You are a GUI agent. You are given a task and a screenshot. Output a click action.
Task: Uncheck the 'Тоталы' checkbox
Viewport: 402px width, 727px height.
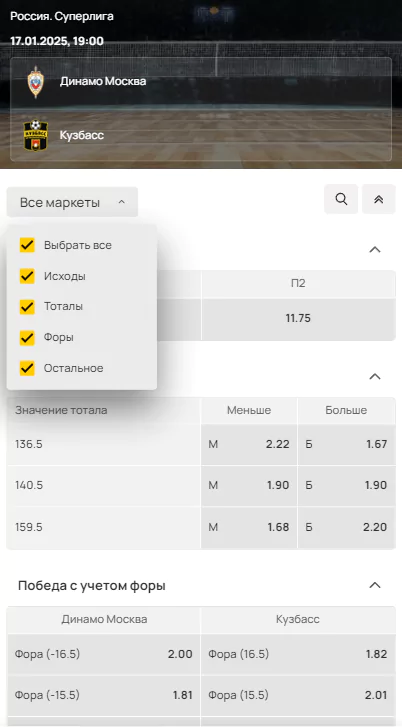pos(27,306)
